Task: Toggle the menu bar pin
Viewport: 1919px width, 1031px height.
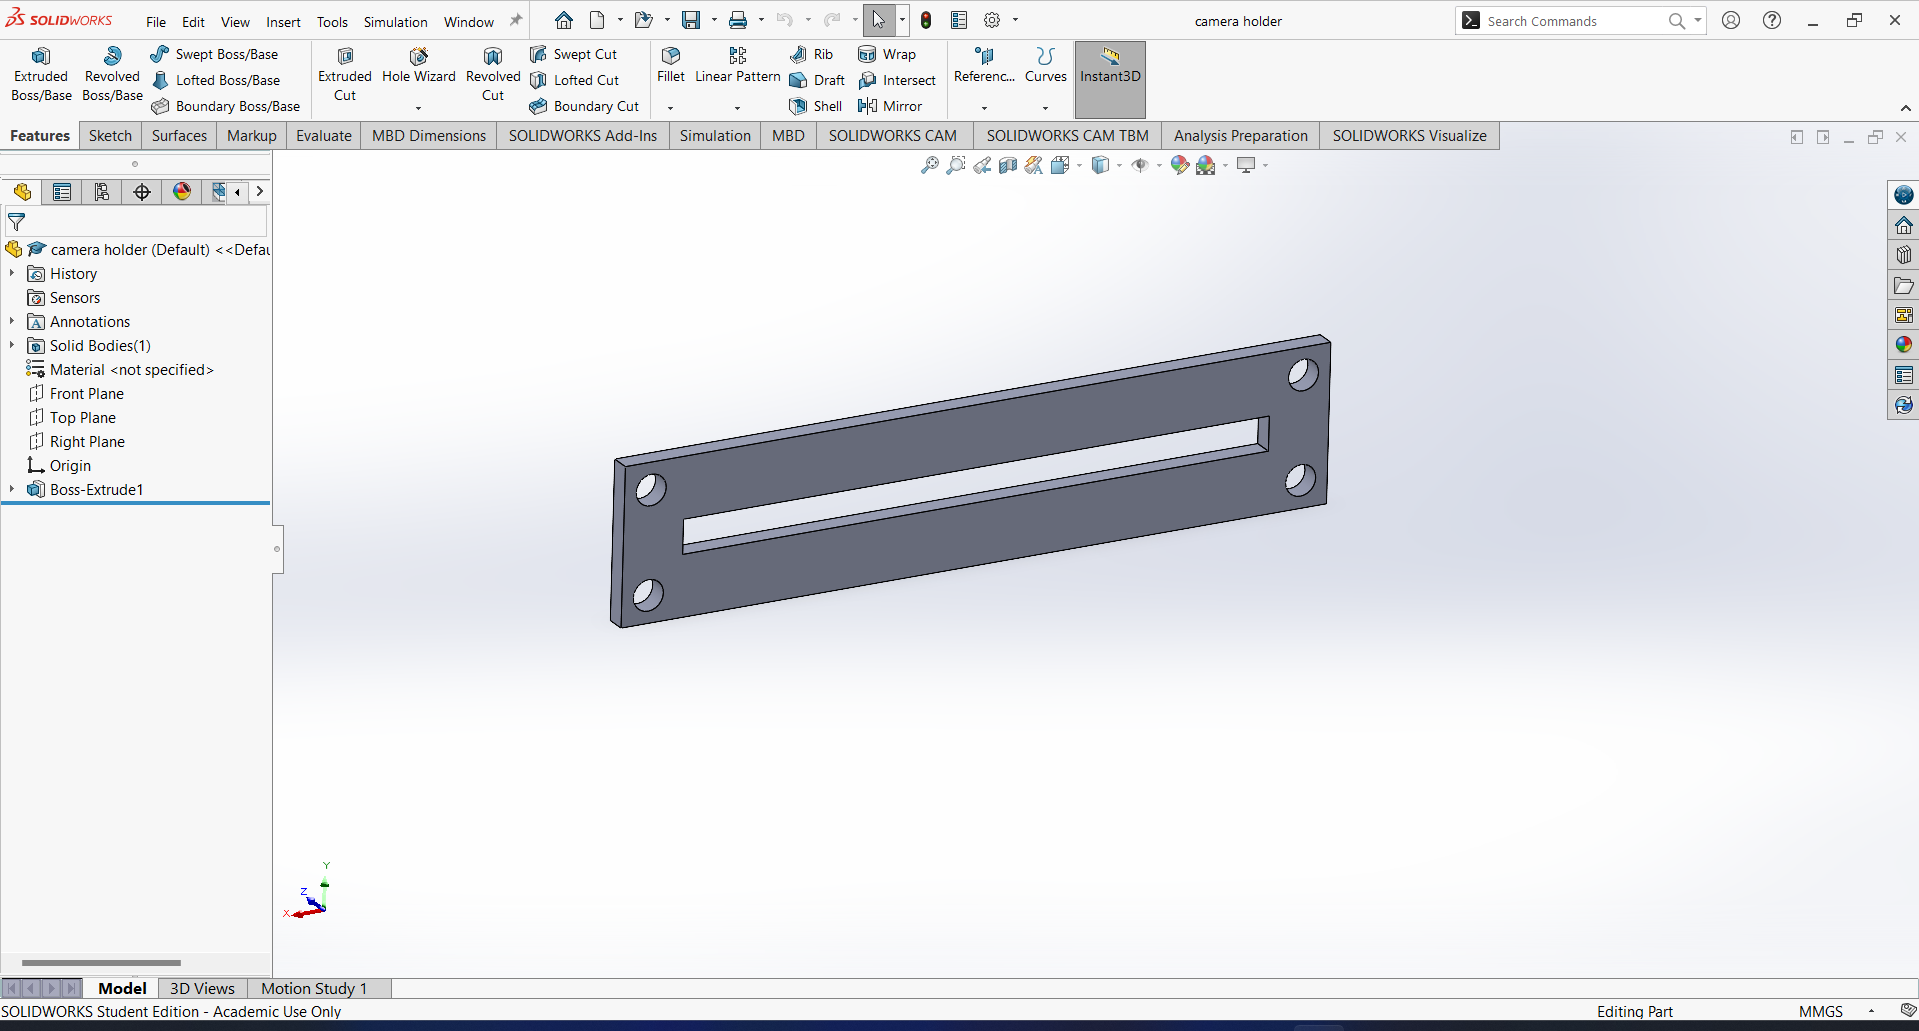Action: 516,20
